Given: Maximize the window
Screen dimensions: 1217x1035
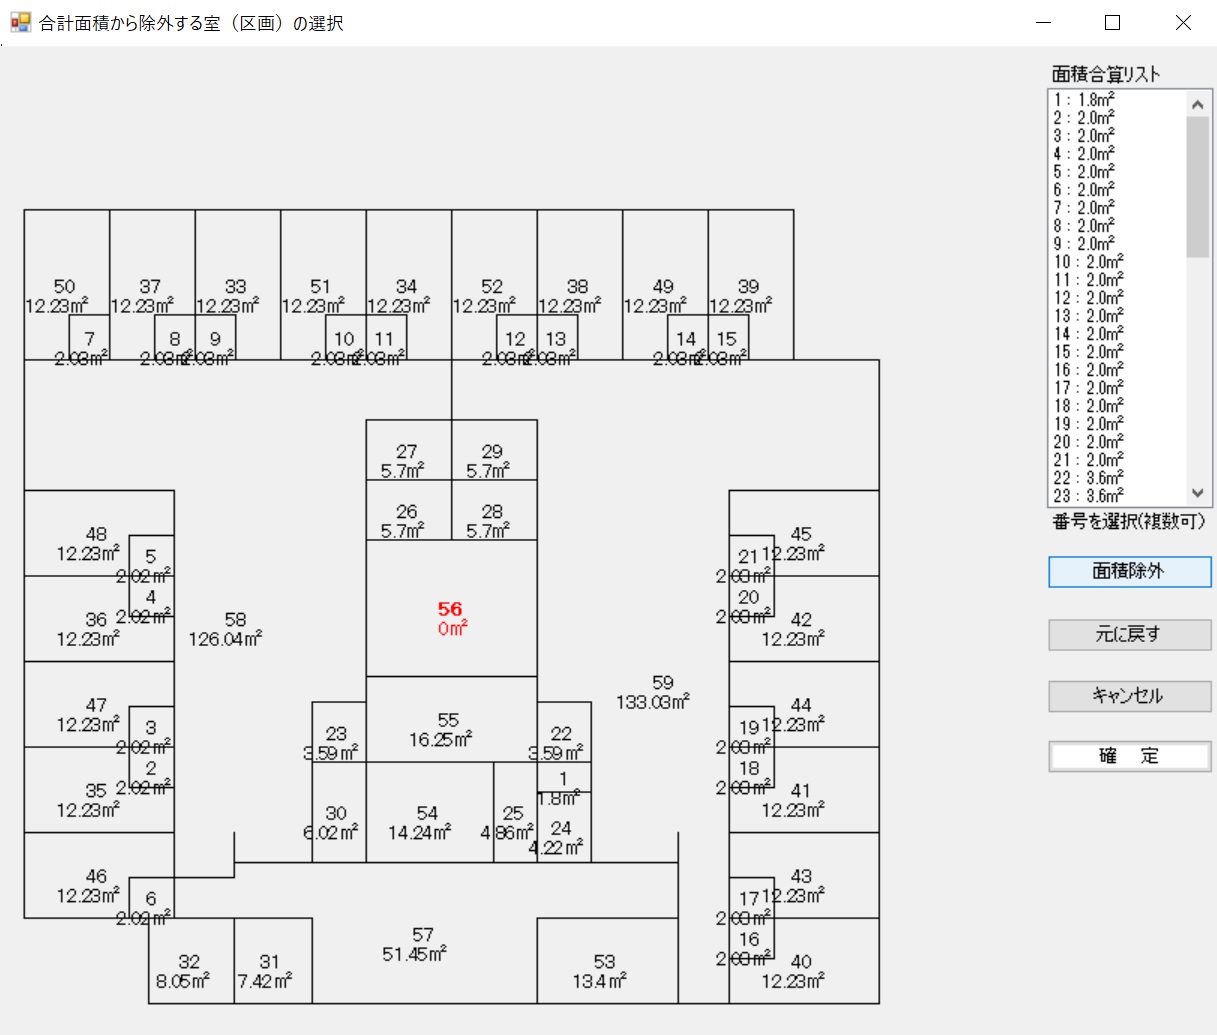Looking at the screenshot, I should [x=1112, y=22].
